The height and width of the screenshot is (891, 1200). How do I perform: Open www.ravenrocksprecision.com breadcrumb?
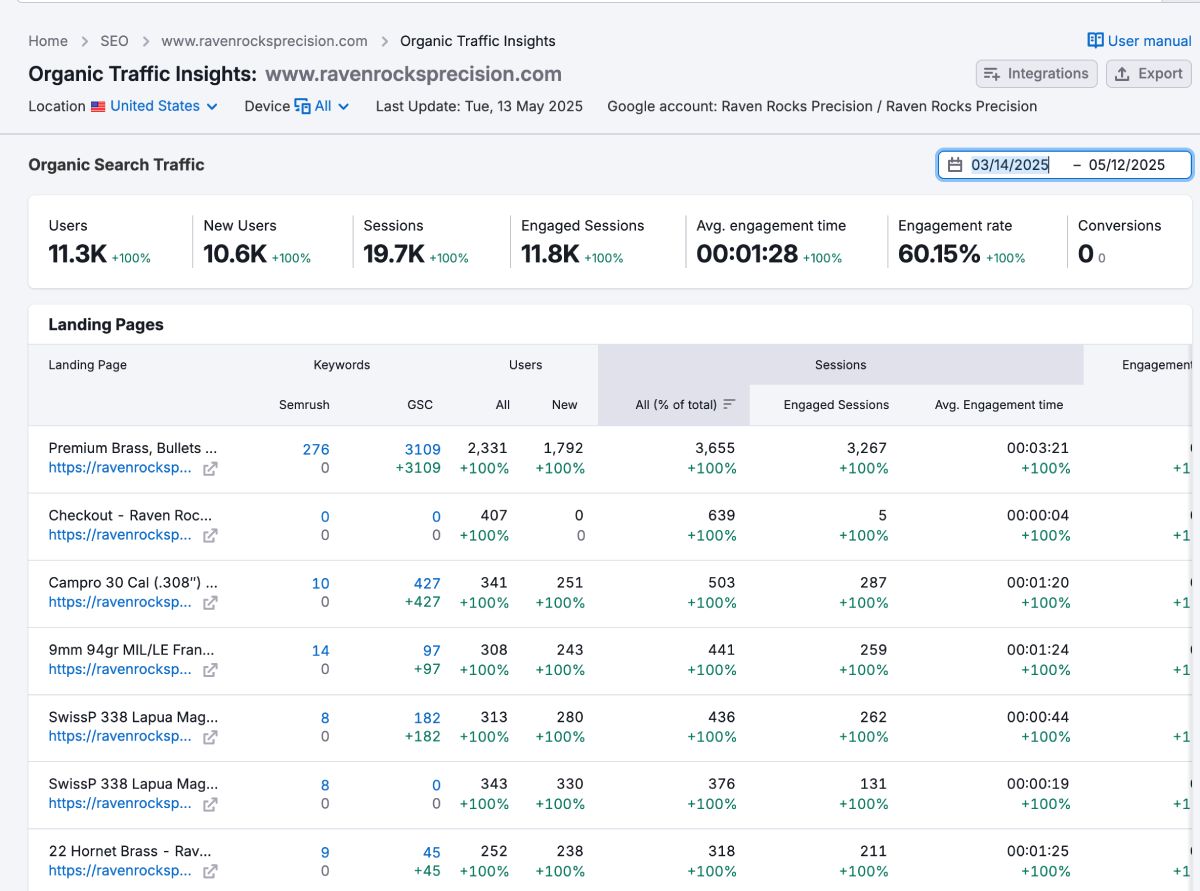(x=264, y=41)
